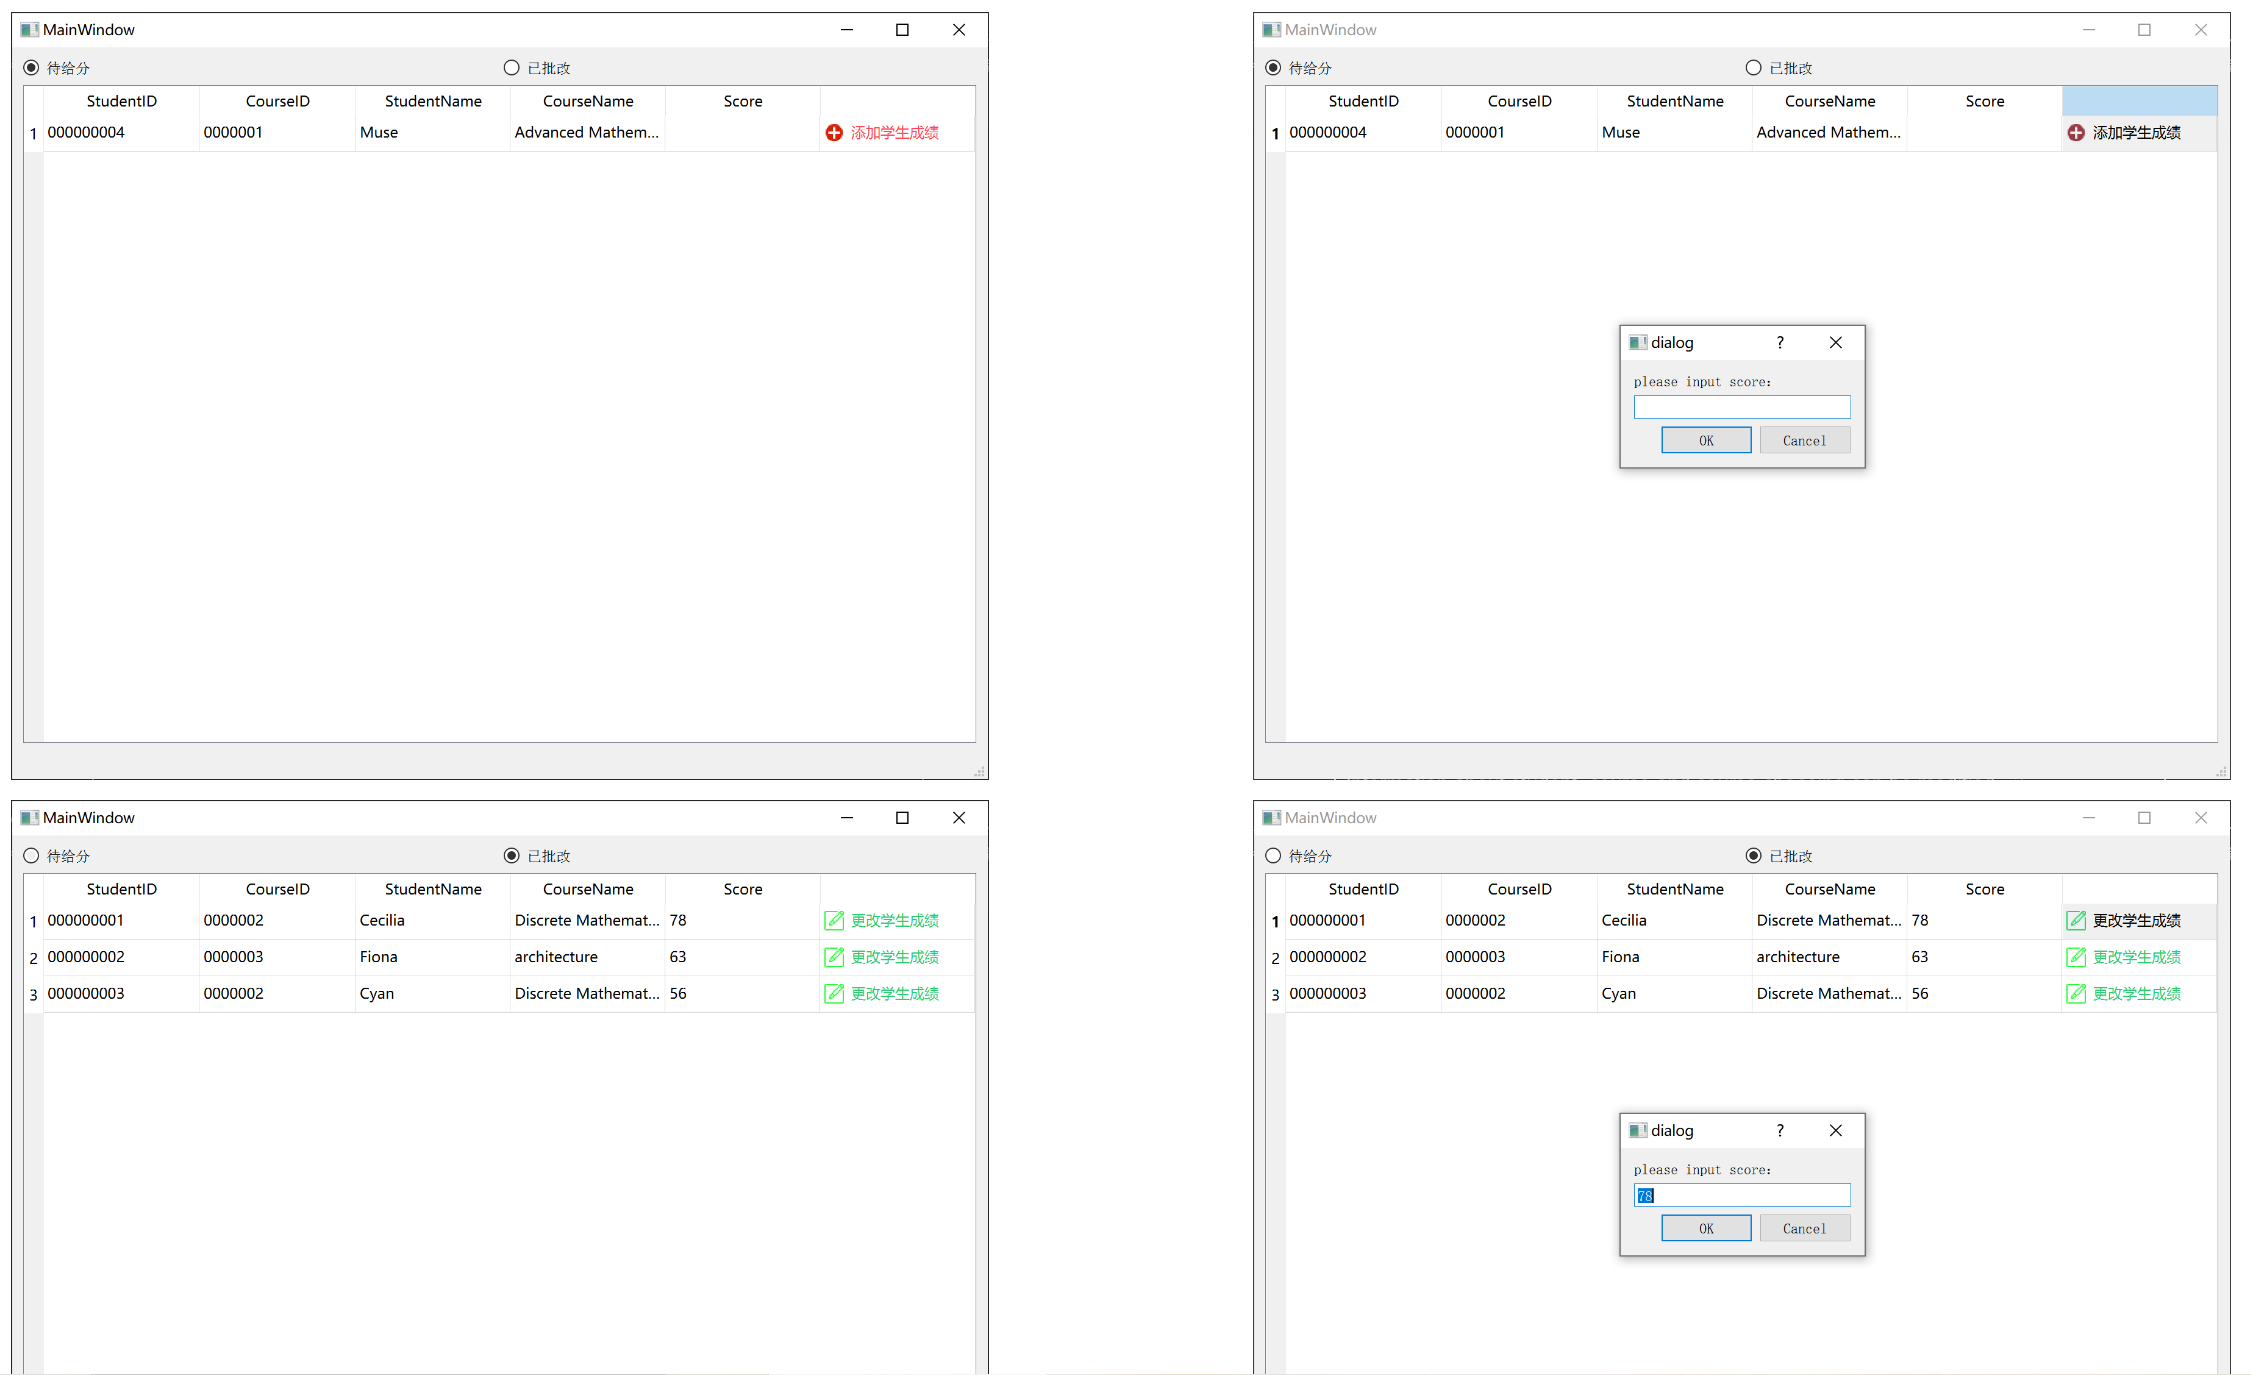Select row number 2 for Fiona

(33, 957)
